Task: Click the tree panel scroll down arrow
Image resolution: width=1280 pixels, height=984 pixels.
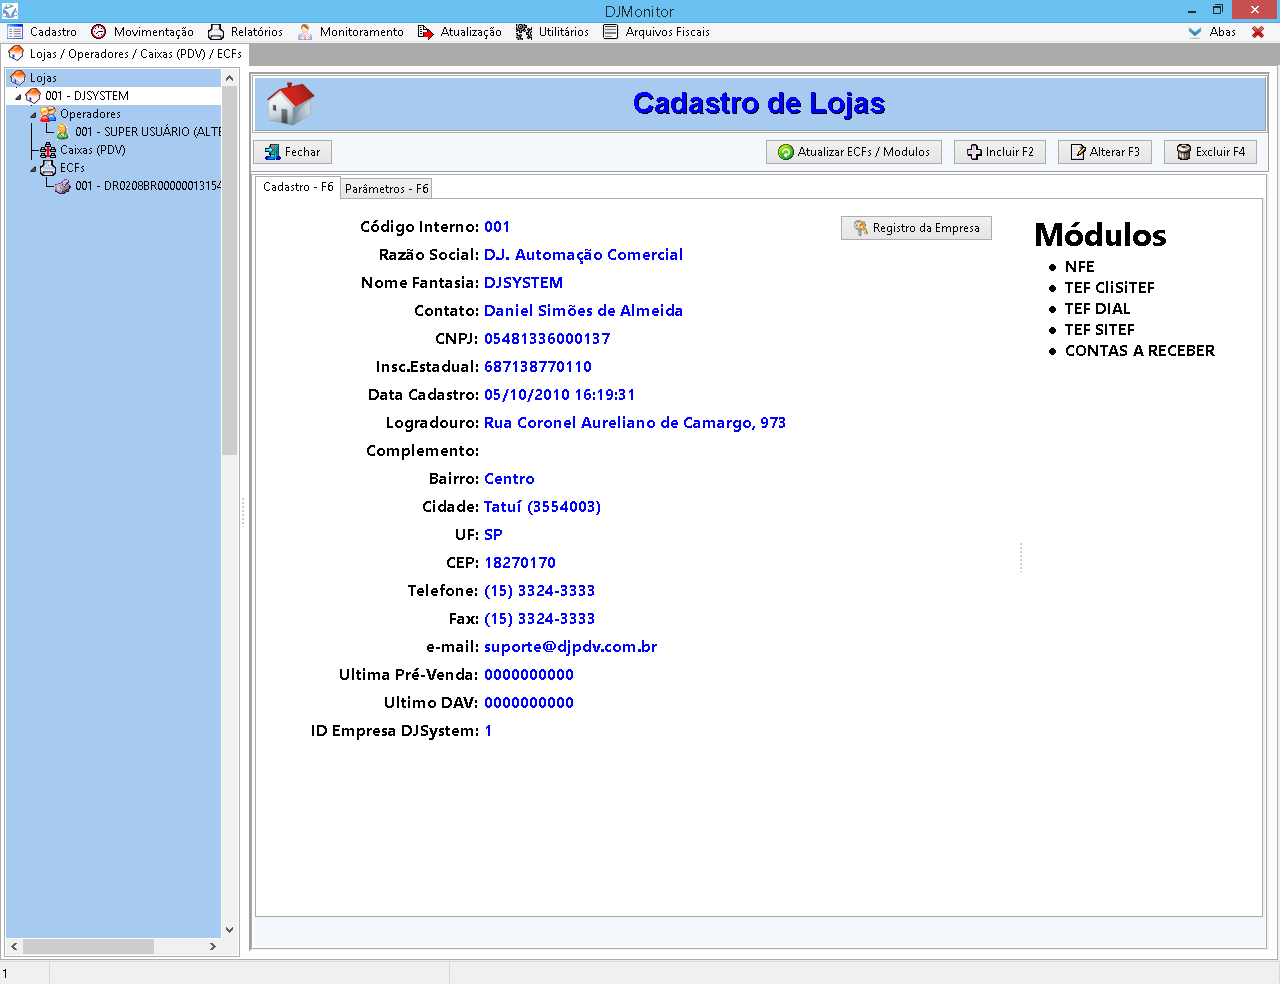Action: [x=229, y=930]
